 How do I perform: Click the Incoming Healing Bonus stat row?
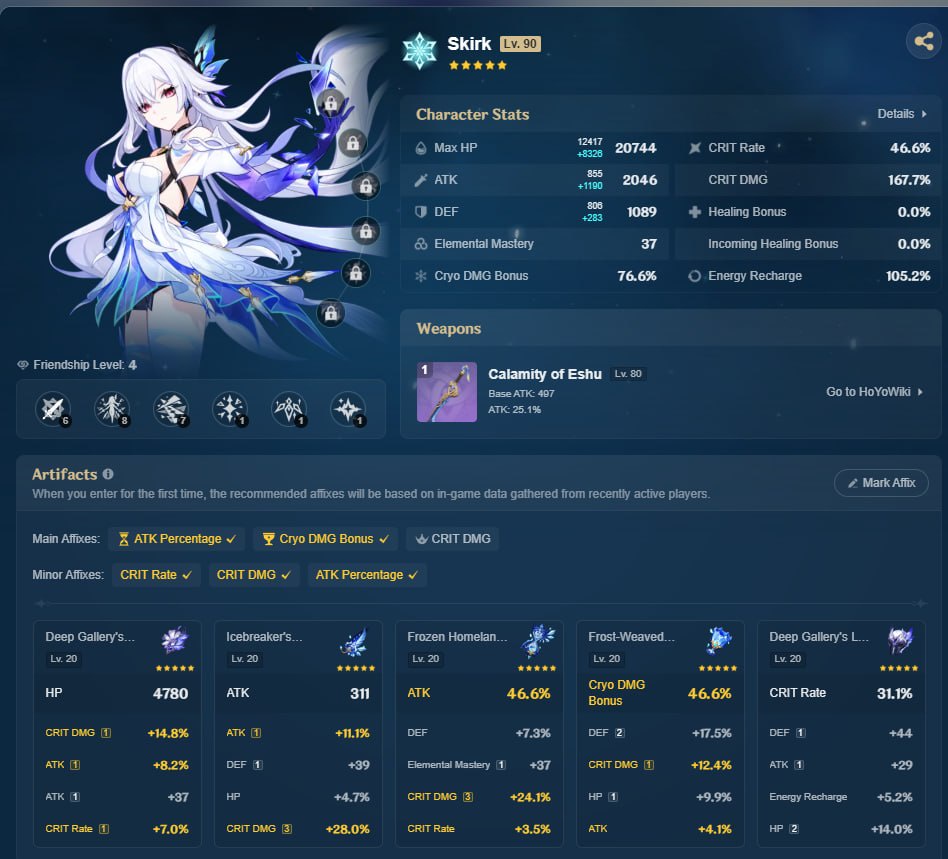808,244
